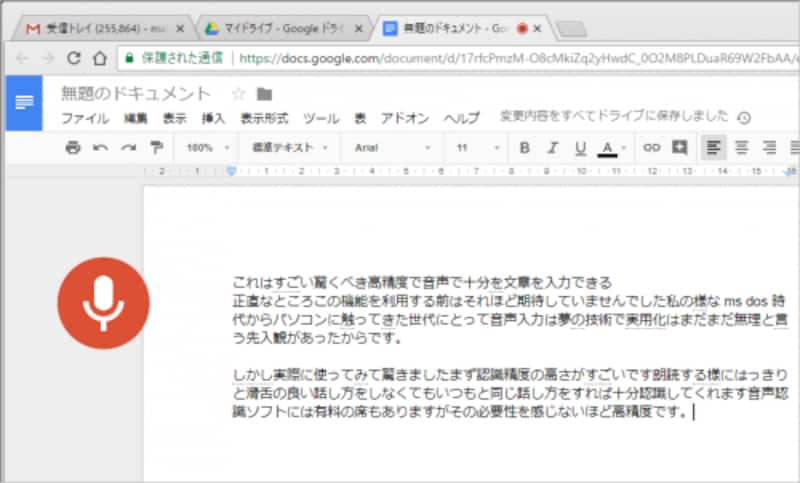Viewport: 800px width, 483px height.
Task: Click the saved-to-Drive status text
Action: [614, 116]
